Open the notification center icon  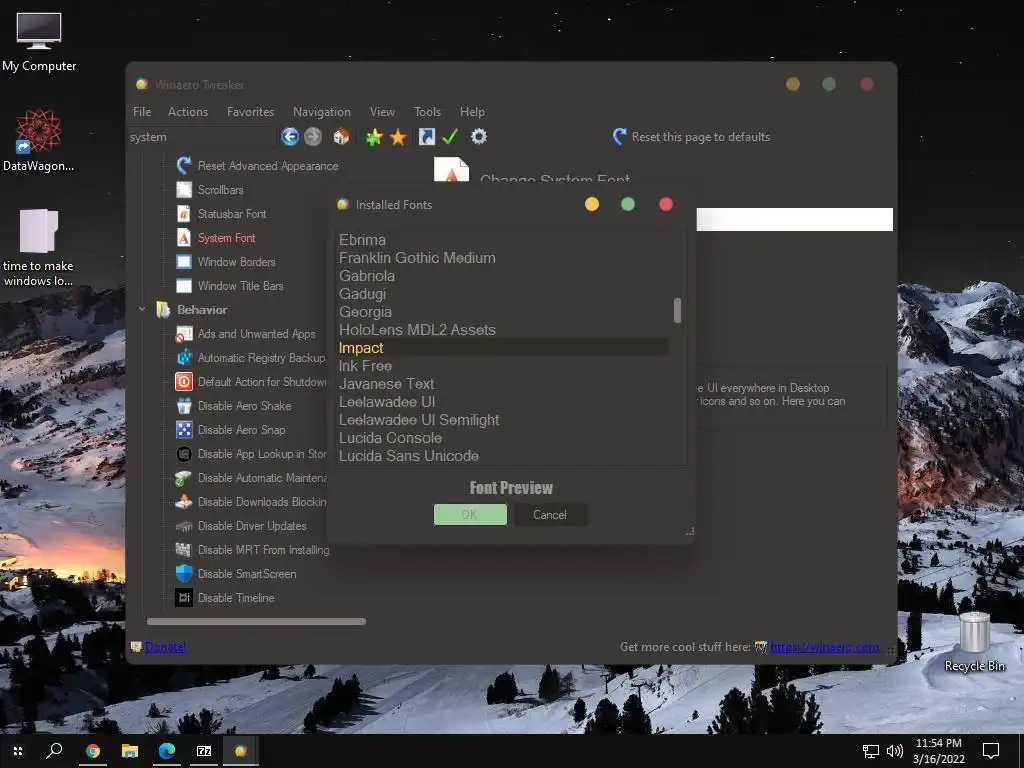pos(991,751)
